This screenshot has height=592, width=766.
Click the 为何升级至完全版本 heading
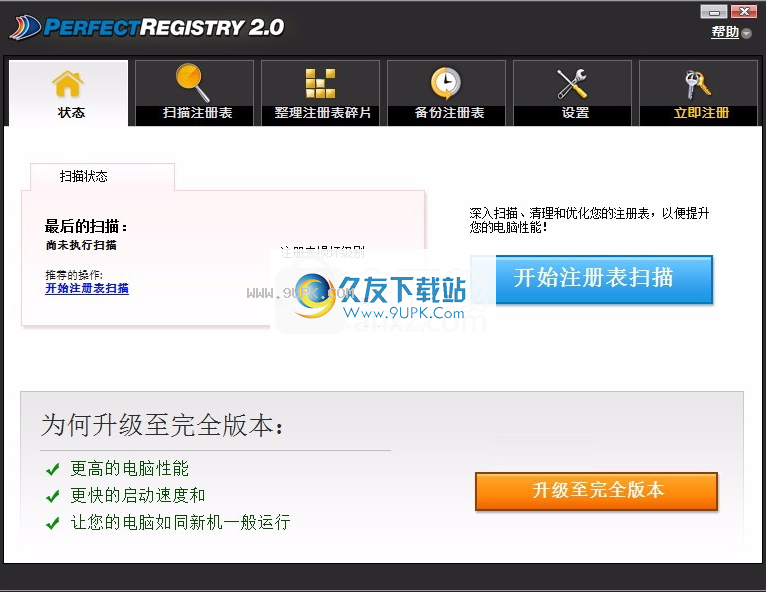pos(162,424)
